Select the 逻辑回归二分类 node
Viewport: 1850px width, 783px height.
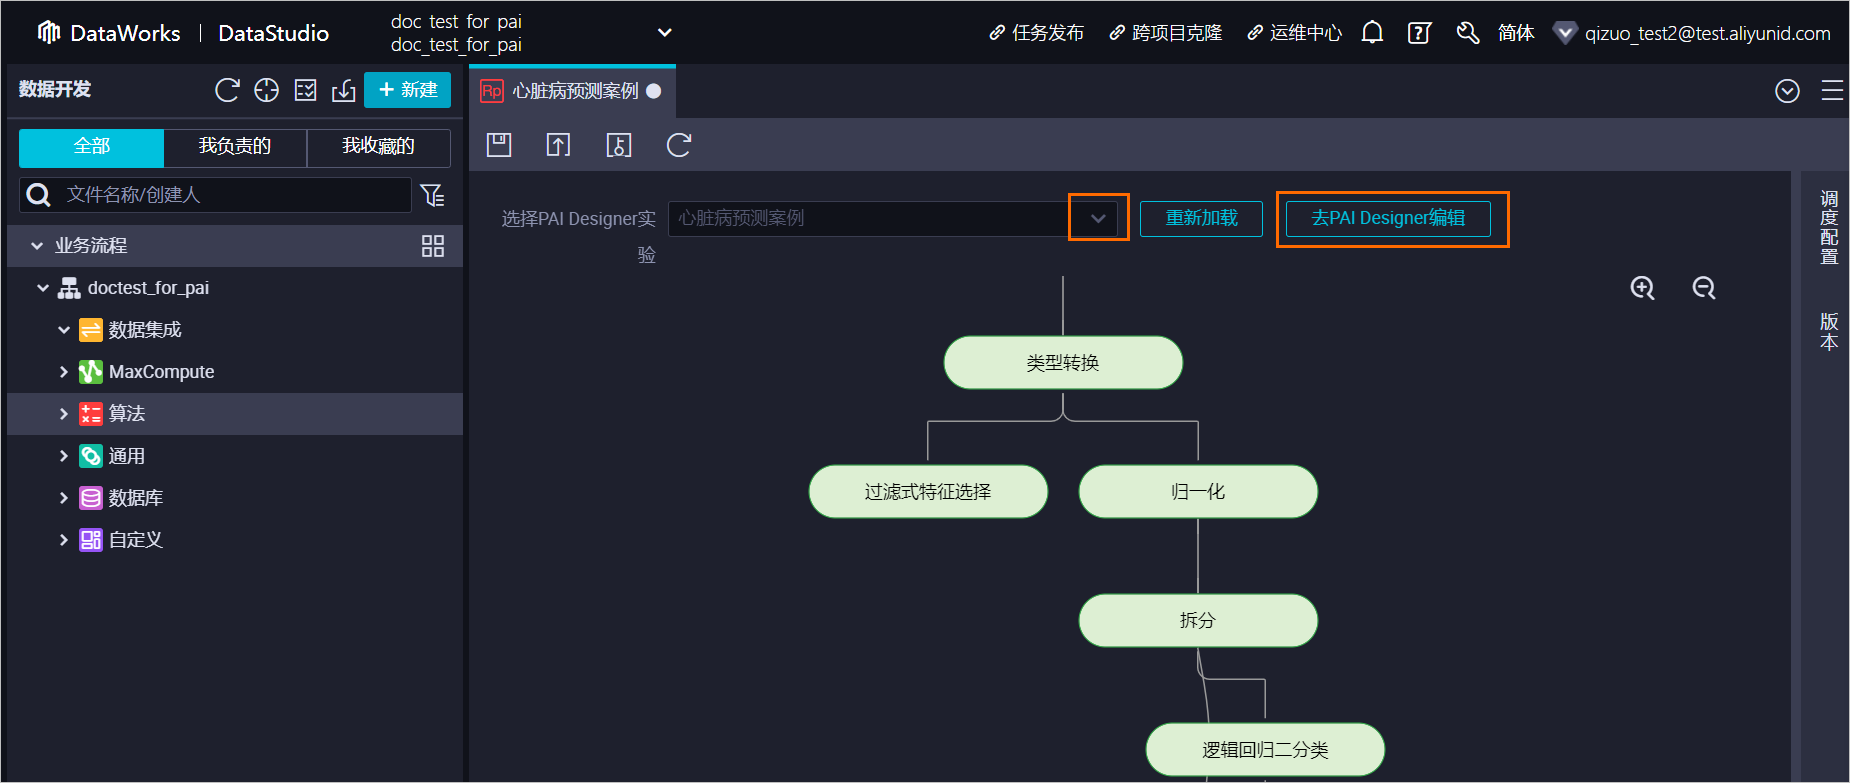point(1265,750)
